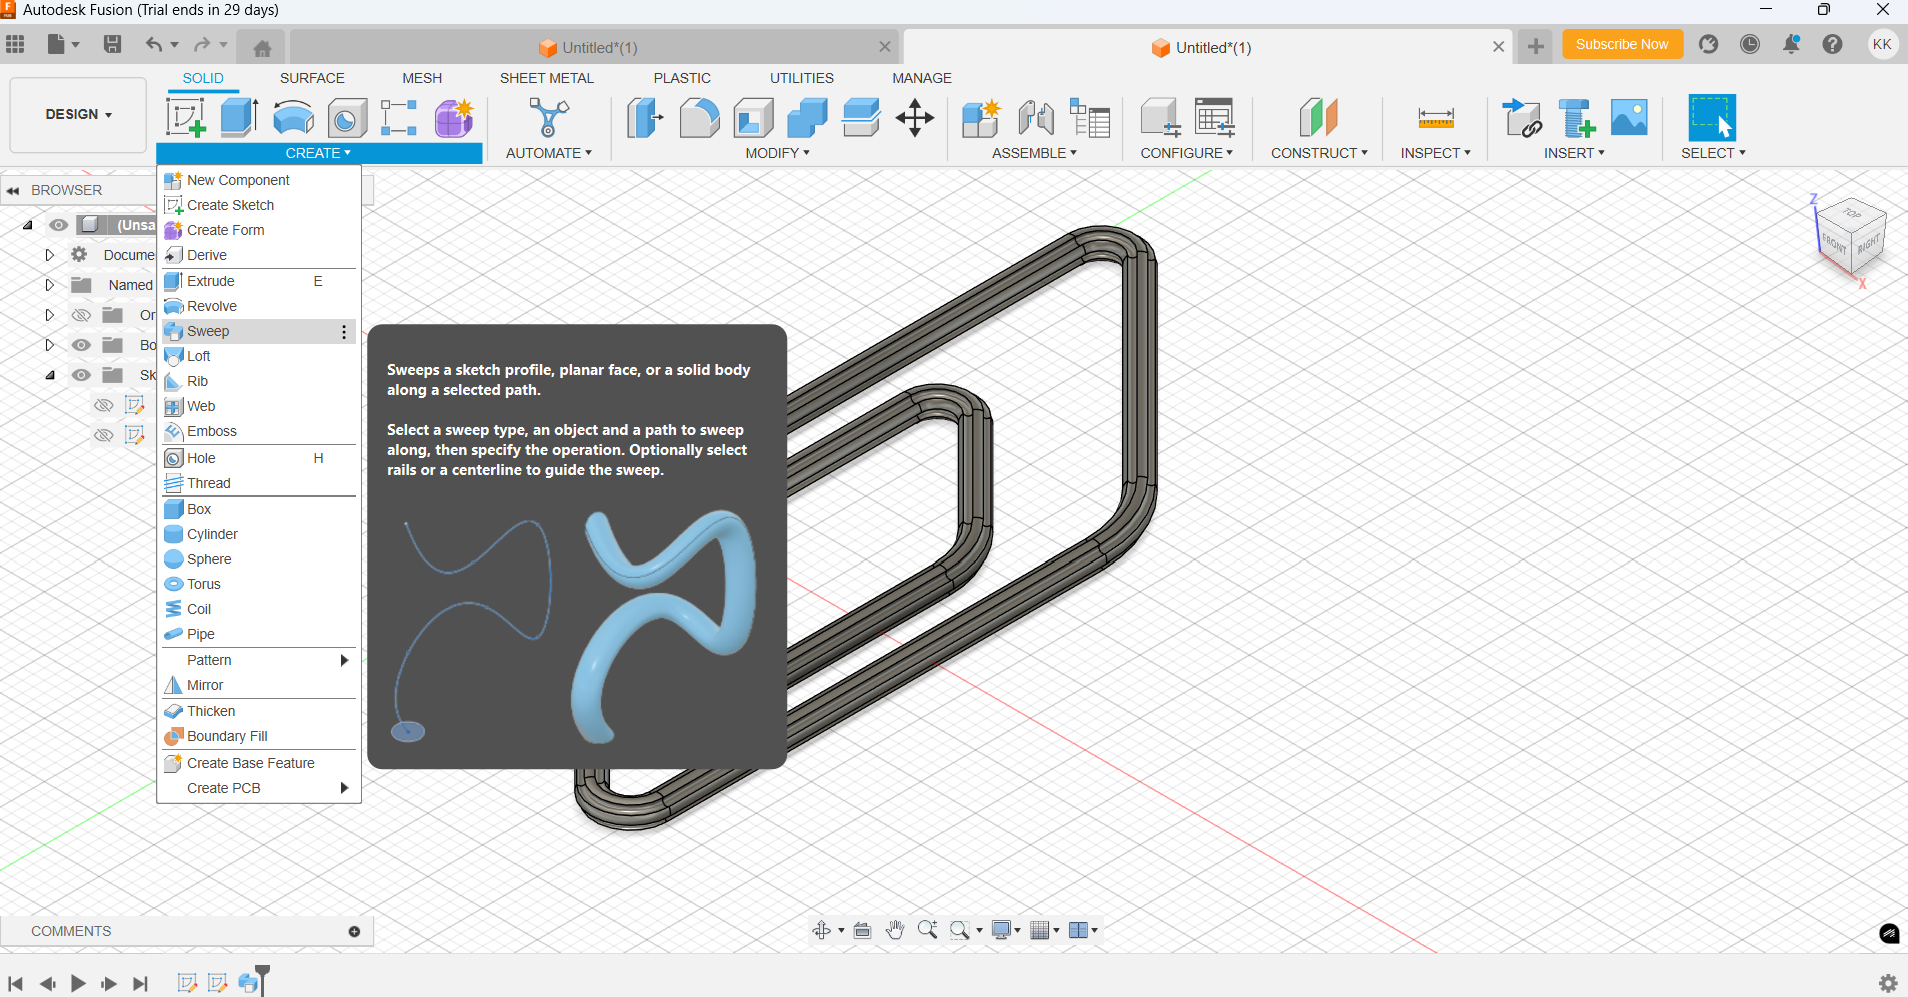This screenshot has height=997, width=1908.
Task: Open the notifications bell icon
Action: coord(1791,44)
